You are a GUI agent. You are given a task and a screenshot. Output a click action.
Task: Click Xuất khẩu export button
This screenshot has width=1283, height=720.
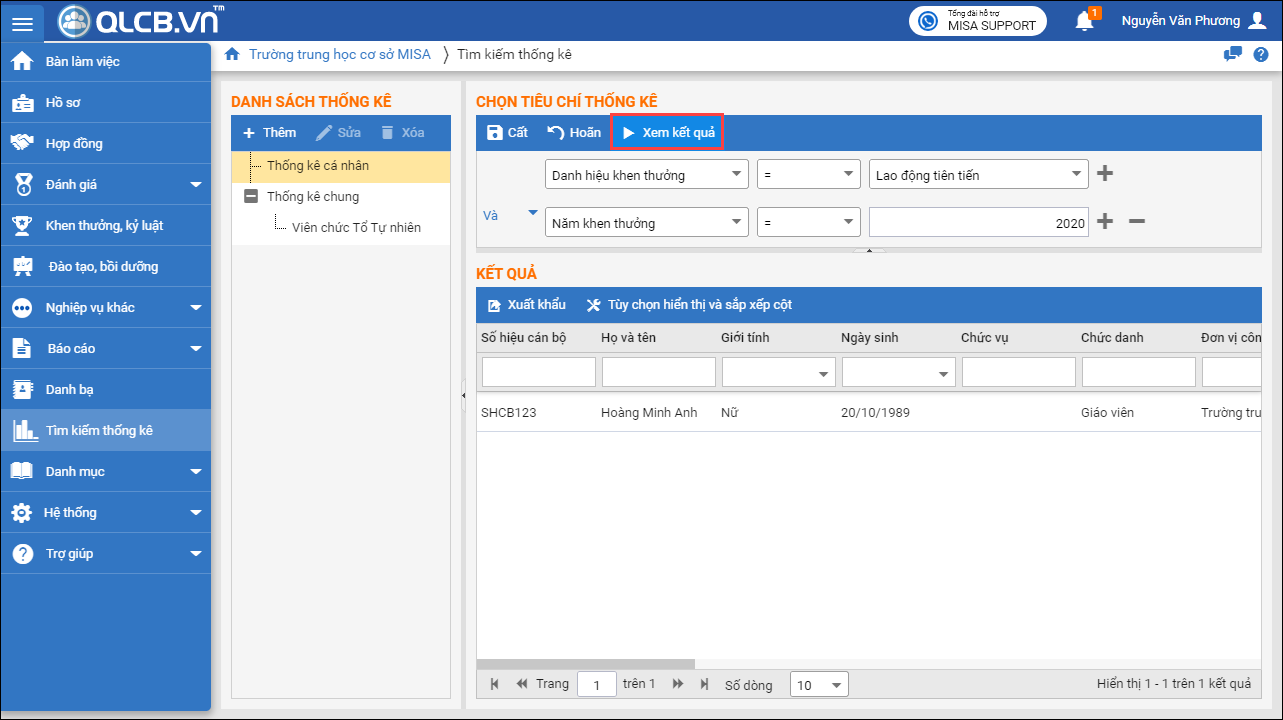526,305
